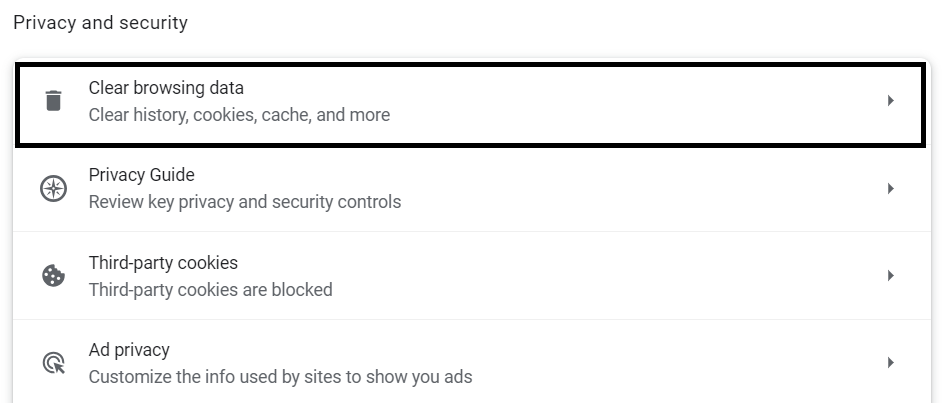Open the "Privacy Guide" title

[141, 175]
